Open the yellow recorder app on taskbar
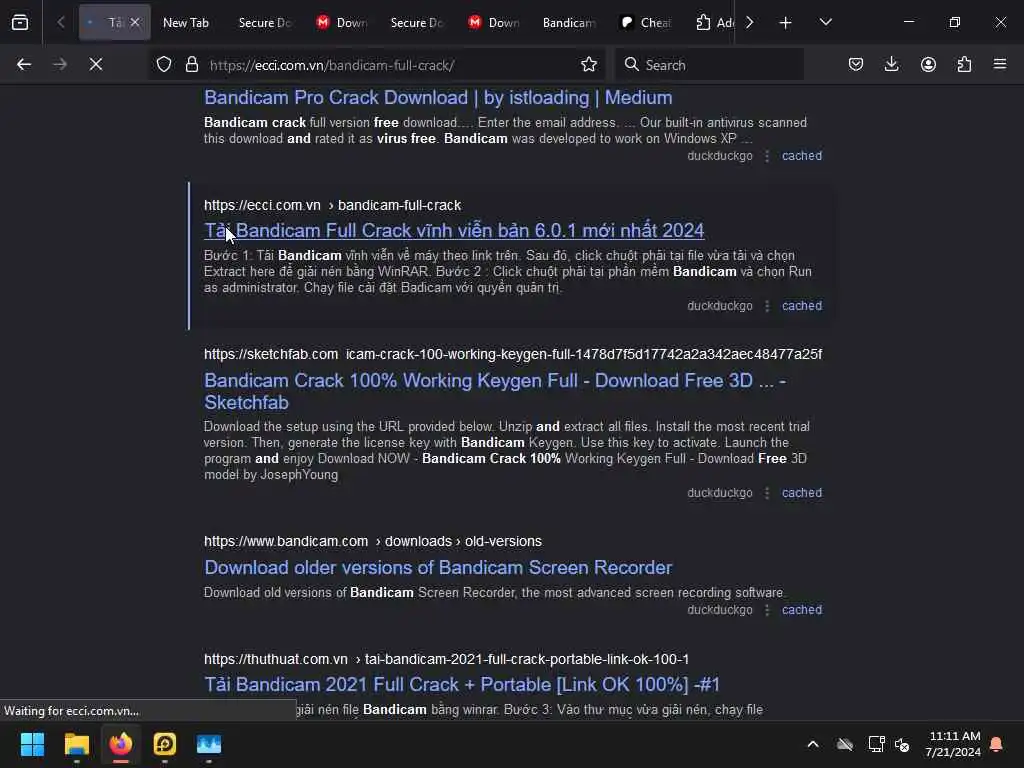 (x=165, y=744)
